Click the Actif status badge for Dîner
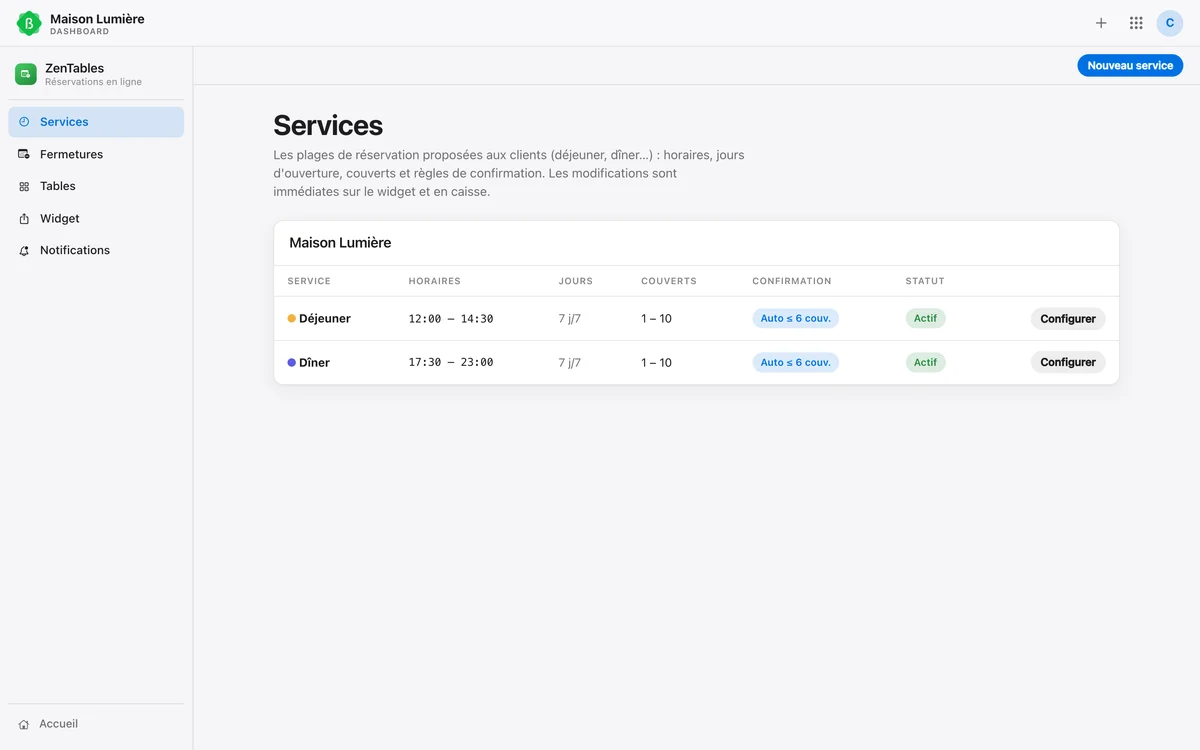The image size is (1200, 750). tap(925, 362)
